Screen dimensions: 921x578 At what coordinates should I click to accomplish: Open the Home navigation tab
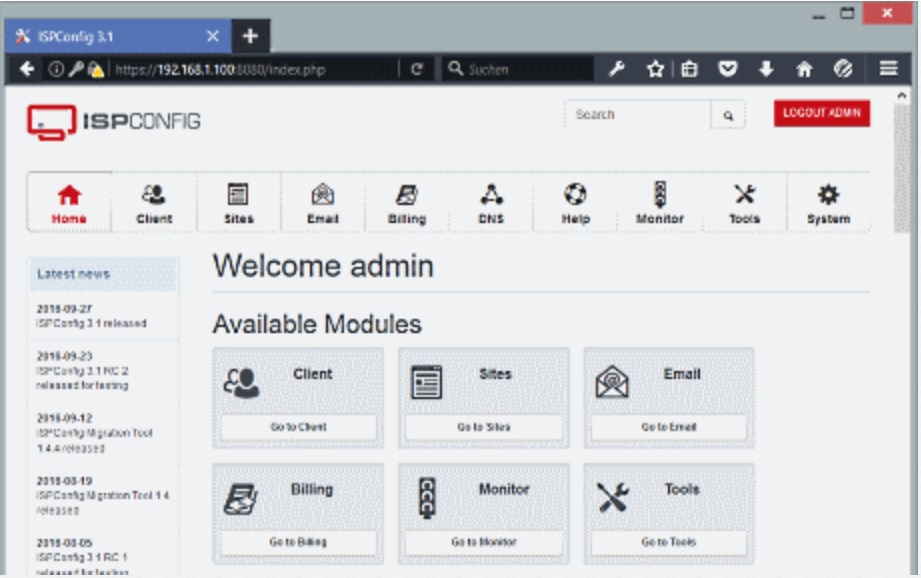pyautogui.click(x=69, y=203)
